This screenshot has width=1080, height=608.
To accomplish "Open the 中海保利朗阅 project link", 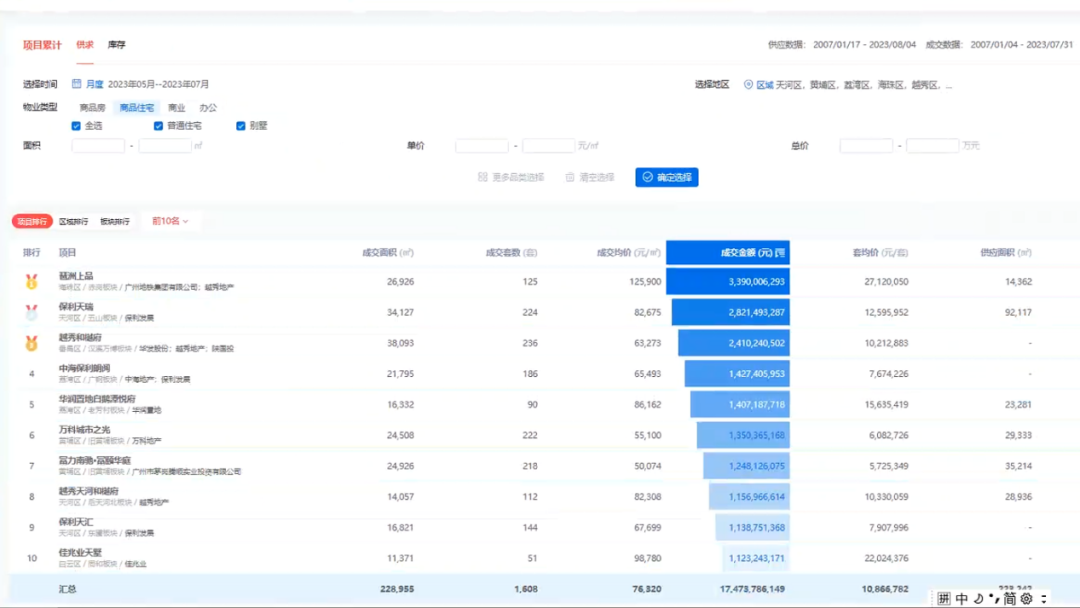I will coord(84,368).
